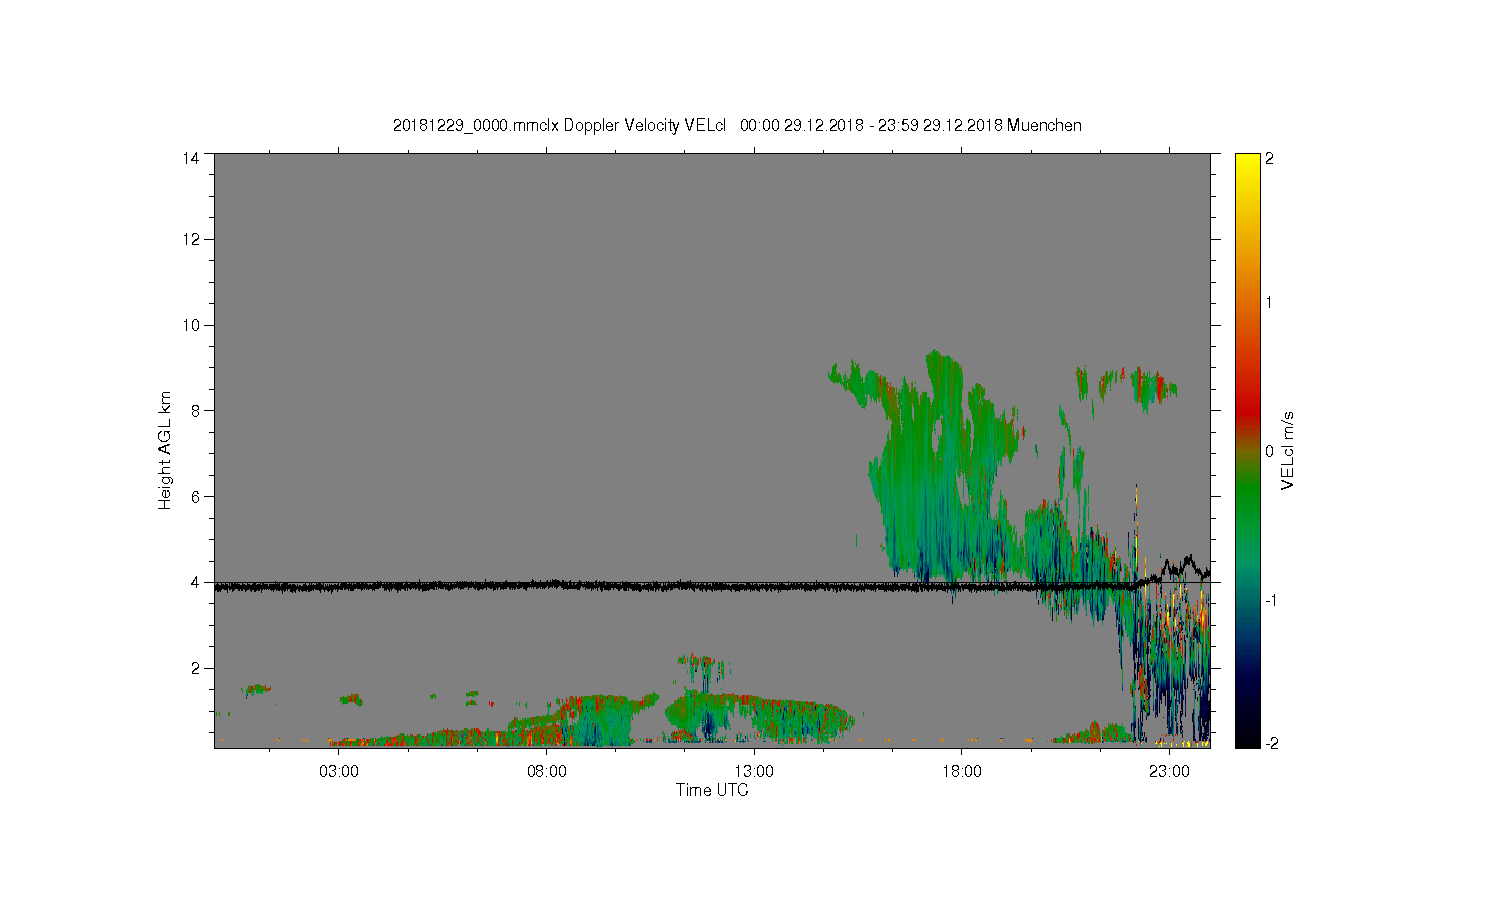This screenshot has width=1500, height=900.
Task: Click the 08:00 time tick label
Action: [547, 772]
